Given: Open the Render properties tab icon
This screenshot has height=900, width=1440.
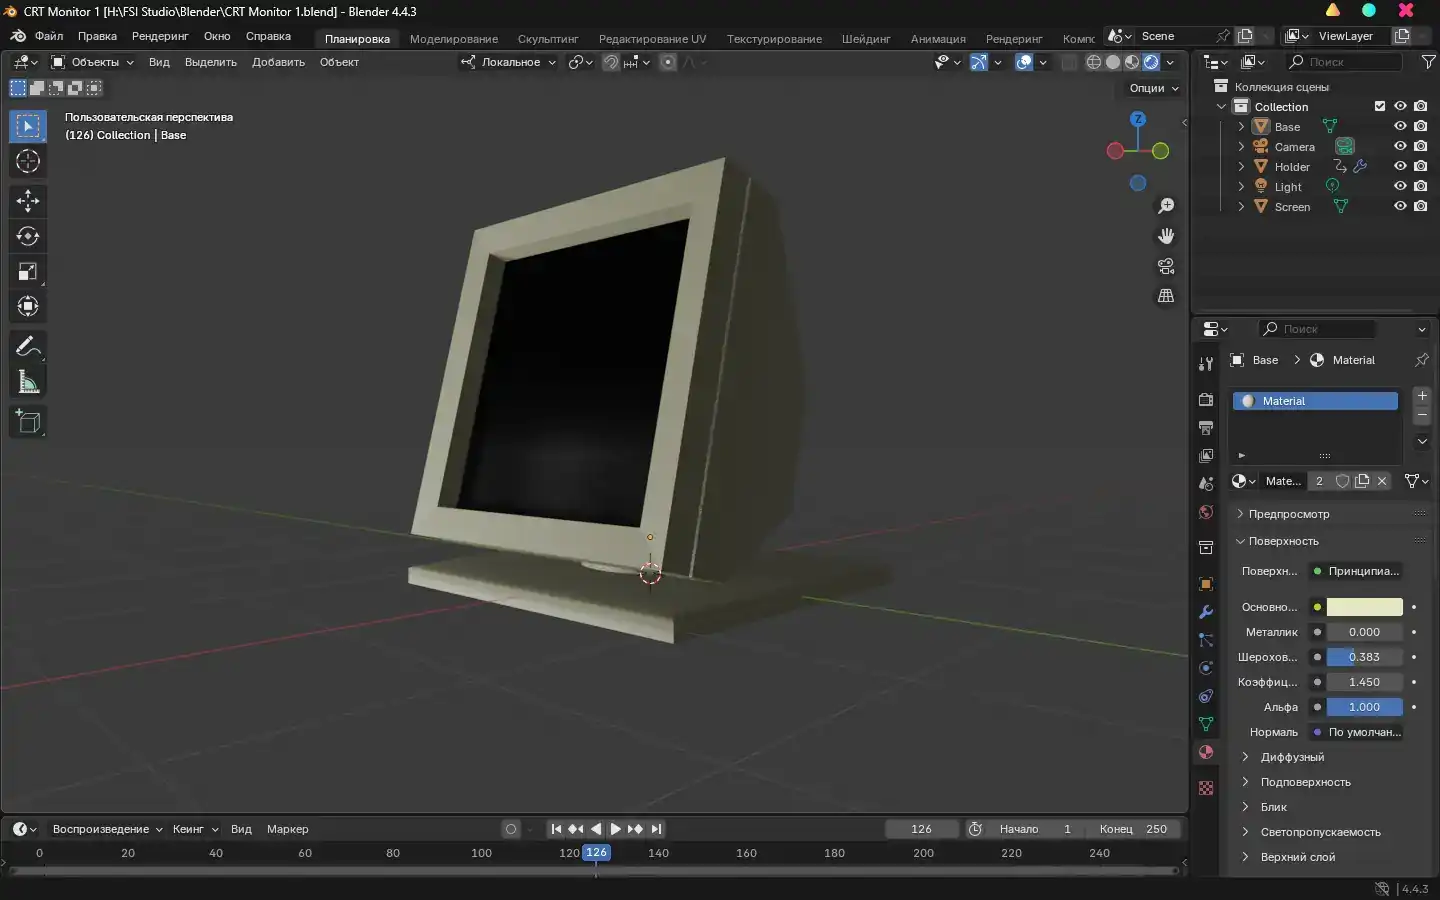Looking at the screenshot, I should tap(1206, 399).
